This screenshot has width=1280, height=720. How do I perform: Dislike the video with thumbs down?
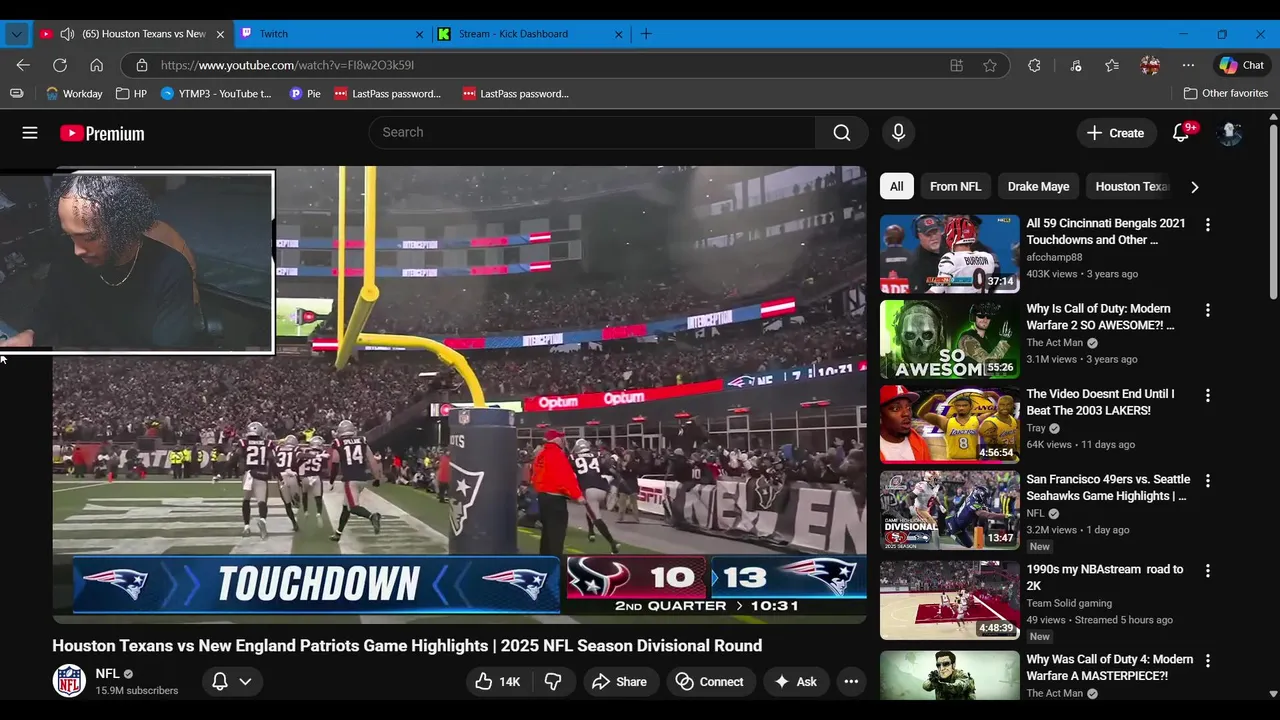tap(553, 682)
